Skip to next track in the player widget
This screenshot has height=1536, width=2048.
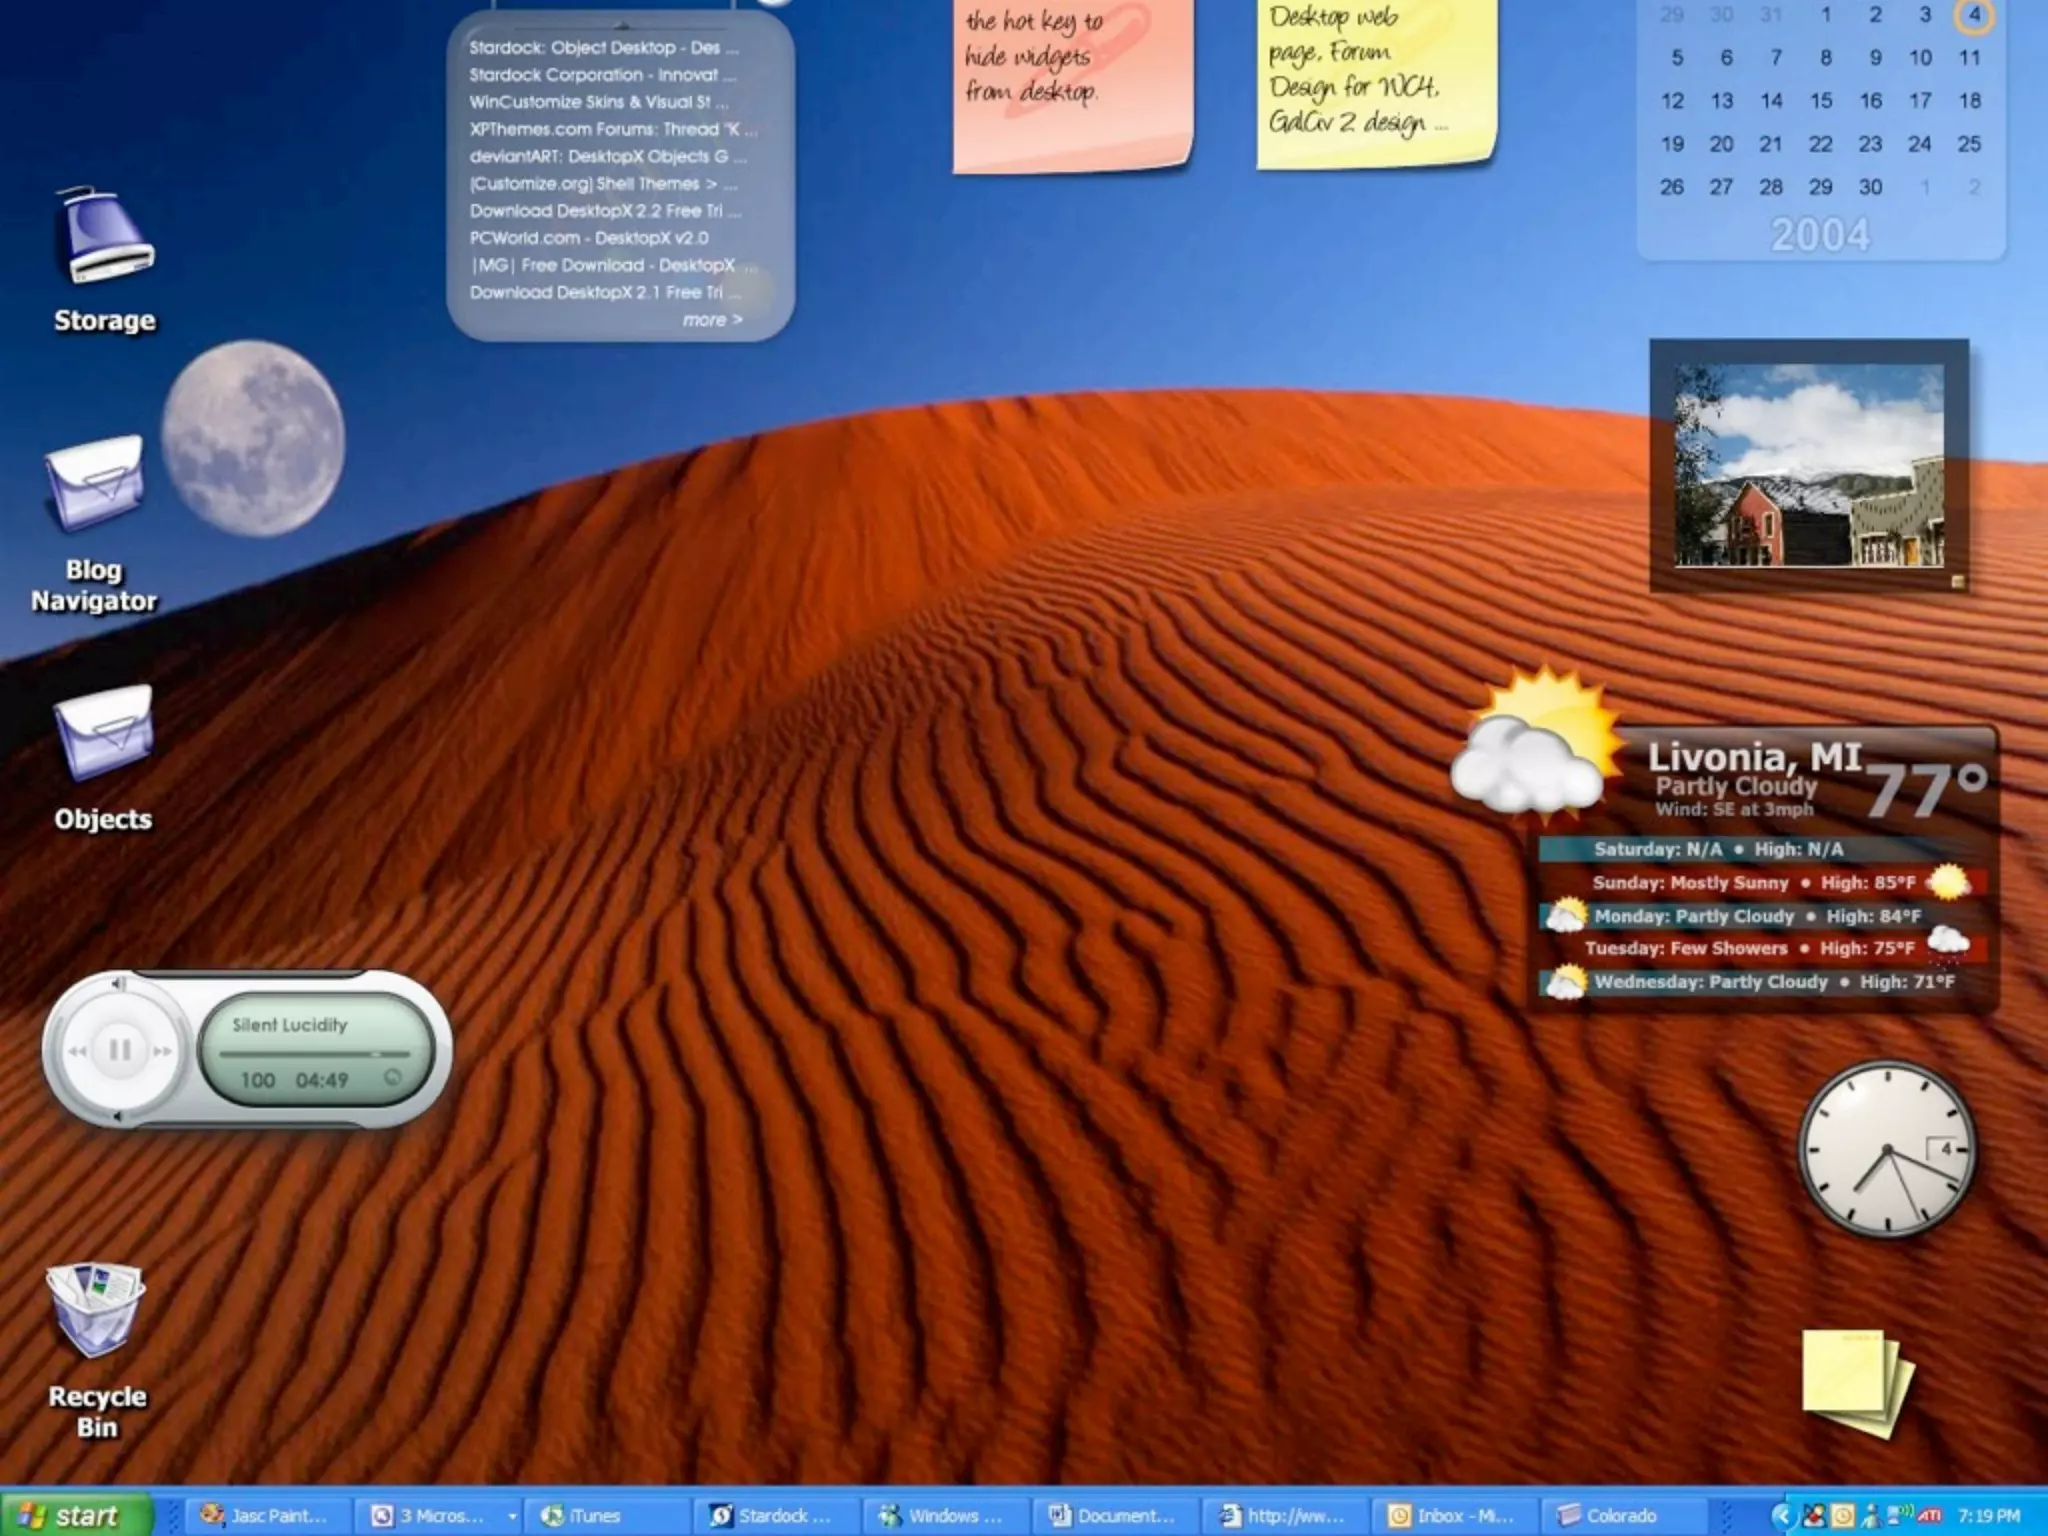point(162,1051)
